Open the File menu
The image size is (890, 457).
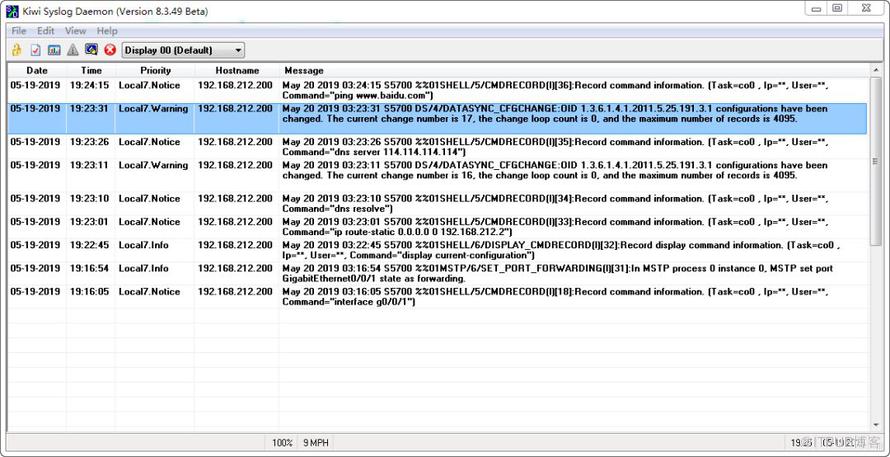[19, 31]
